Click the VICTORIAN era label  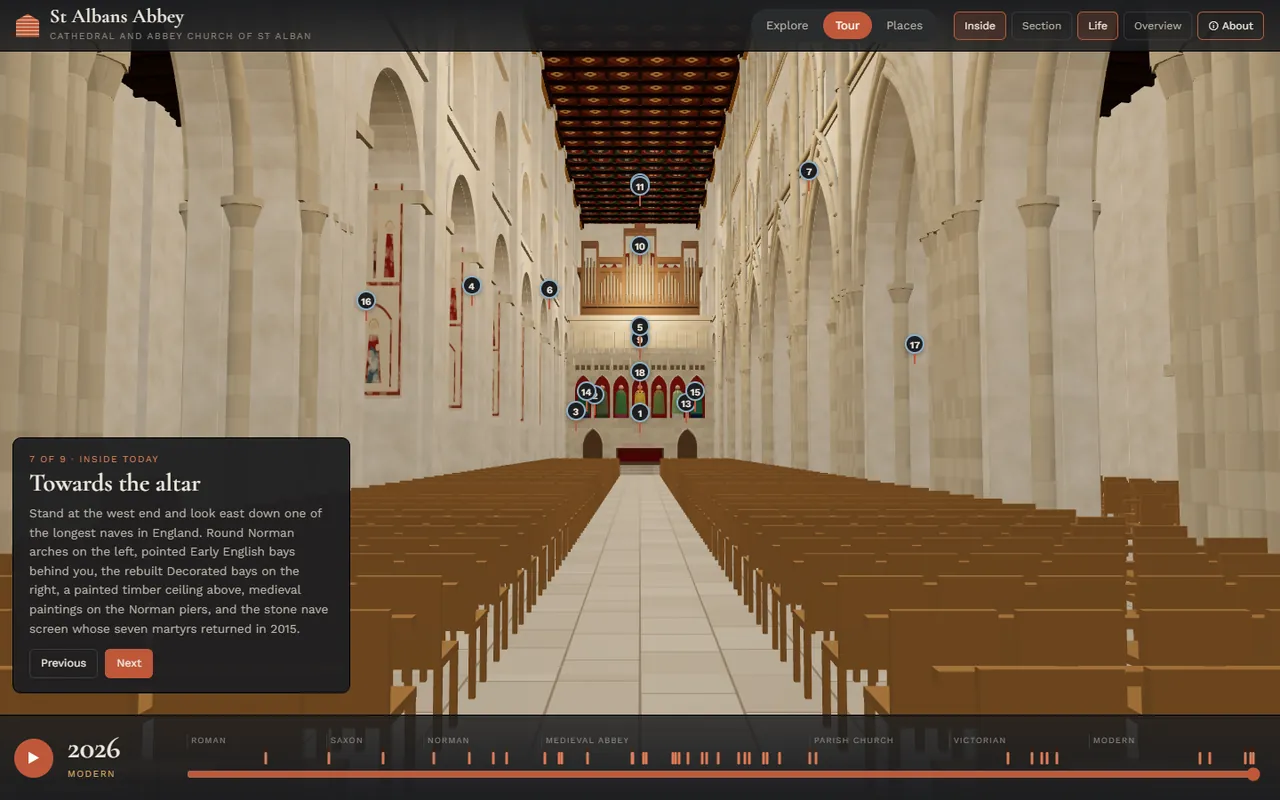coord(980,741)
